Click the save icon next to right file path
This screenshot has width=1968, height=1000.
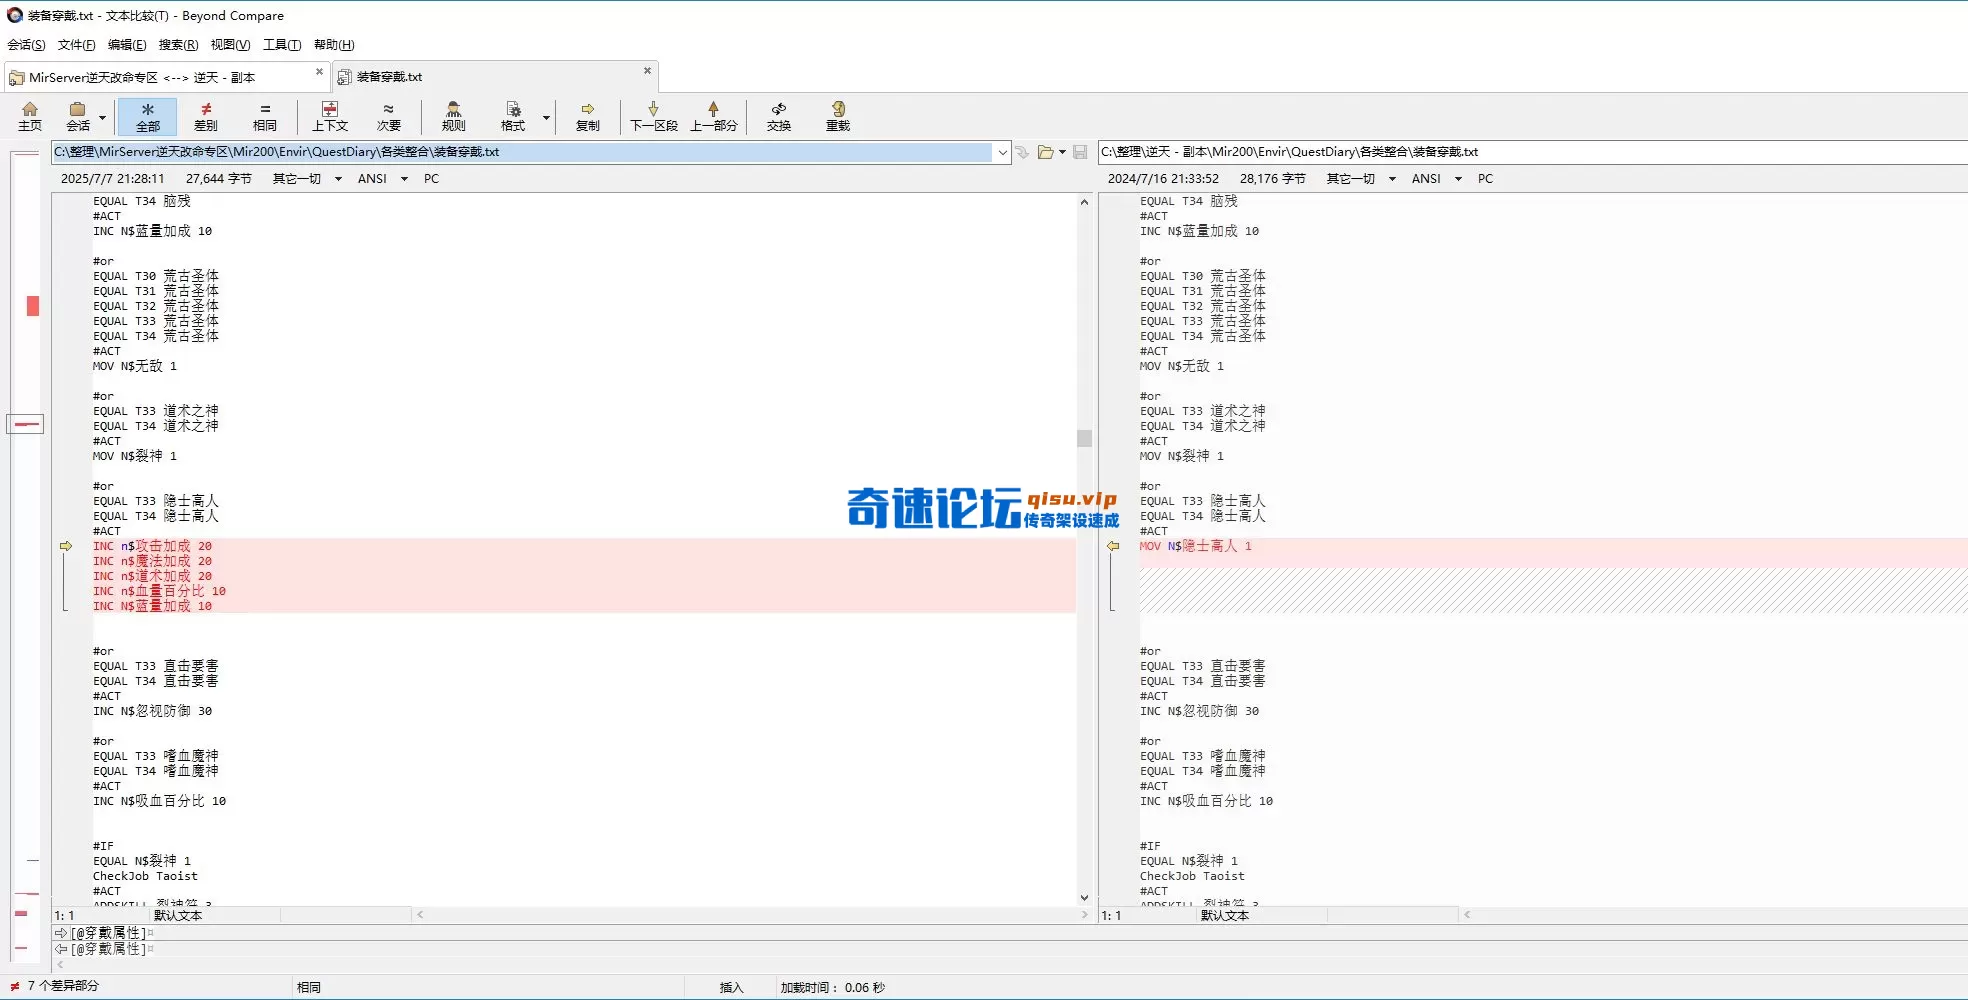click(1081, 152)
